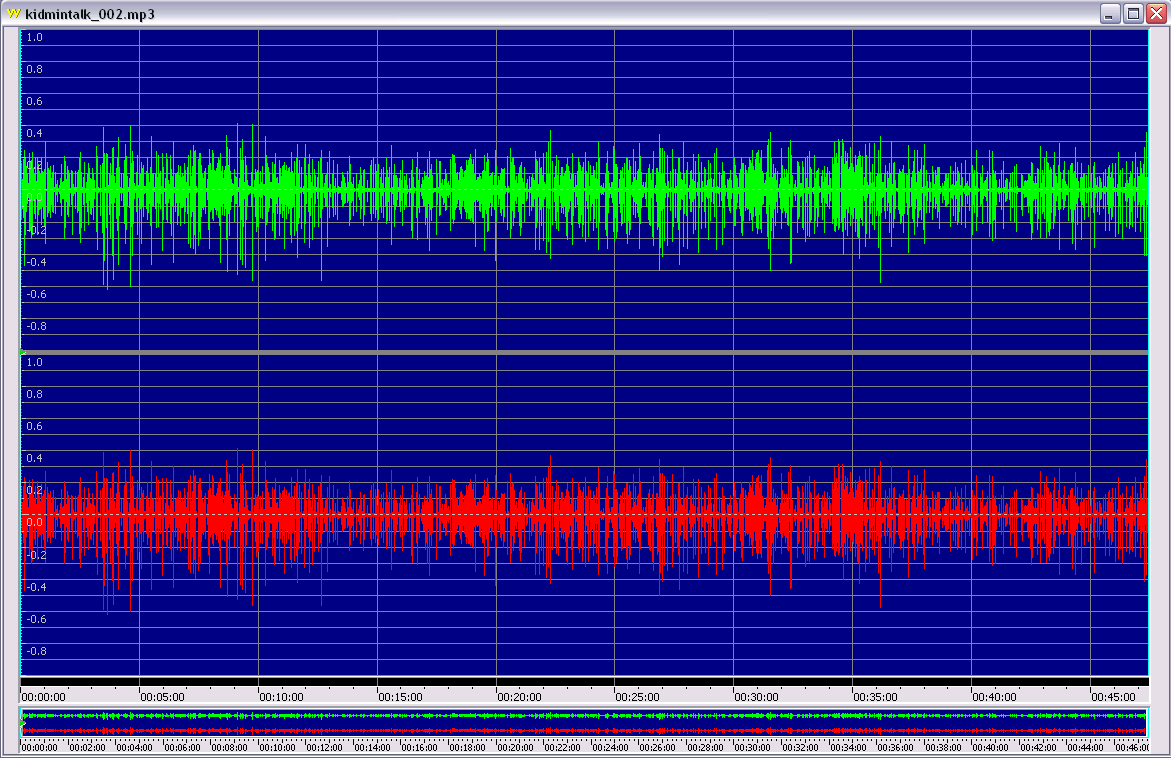
Task: Click 00:44:00 on the overview ruler
Action: (x=1085, y=747)
